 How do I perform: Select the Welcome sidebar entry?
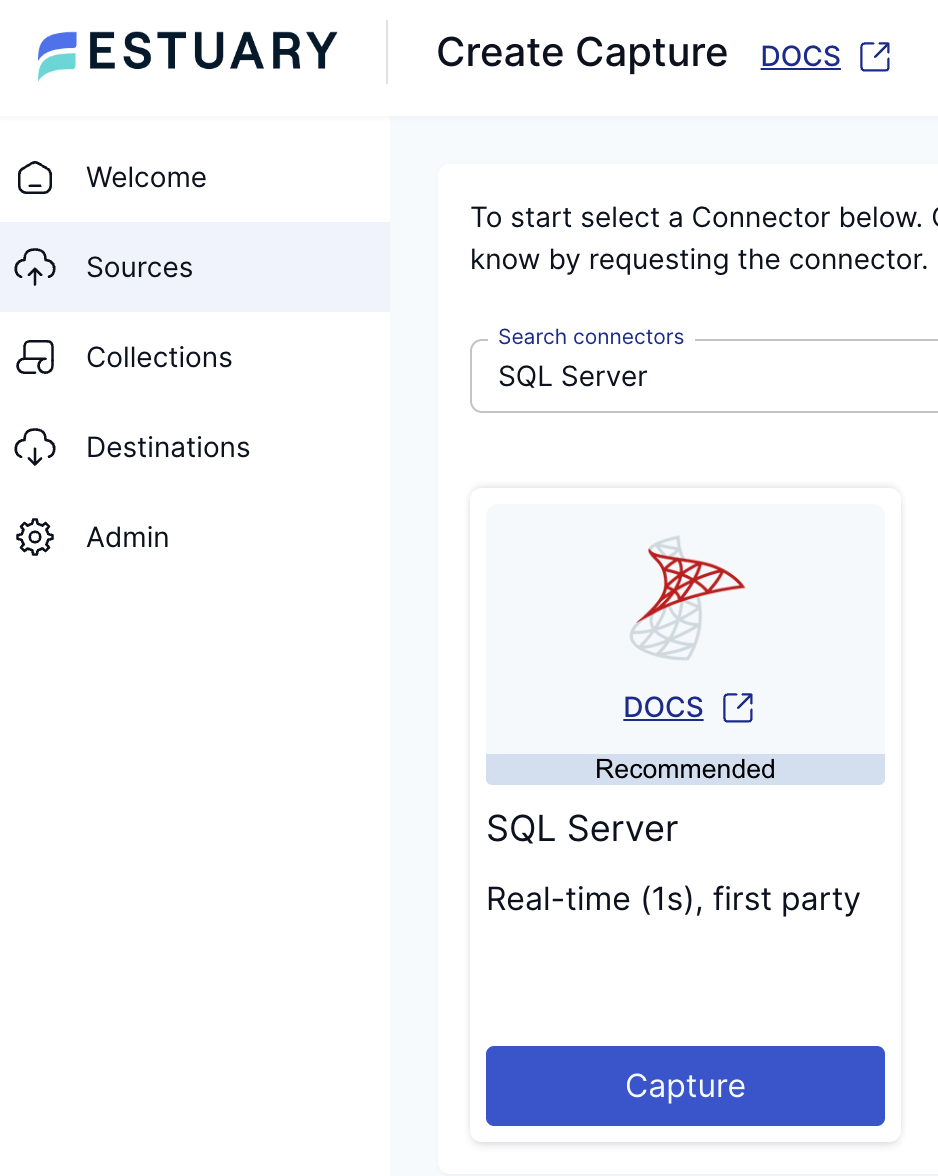pyautogui.click(x=146, y=177)
